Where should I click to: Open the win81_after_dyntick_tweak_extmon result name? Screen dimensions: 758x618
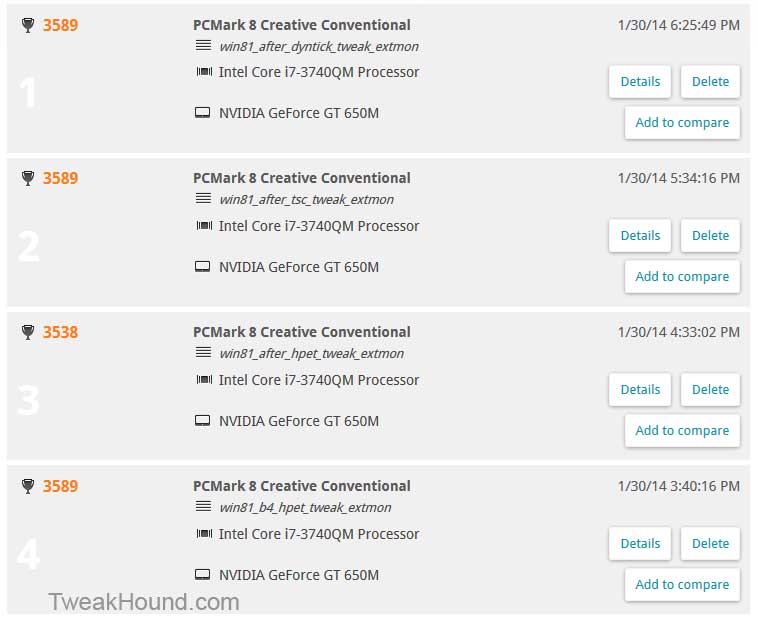[319, 46]
